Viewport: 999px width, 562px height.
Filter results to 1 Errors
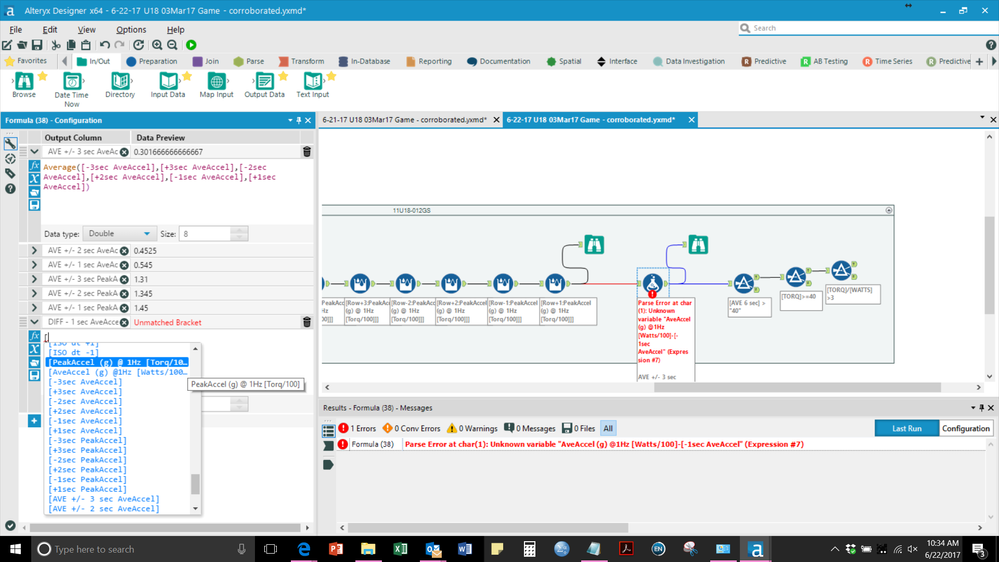pos(357,428)
